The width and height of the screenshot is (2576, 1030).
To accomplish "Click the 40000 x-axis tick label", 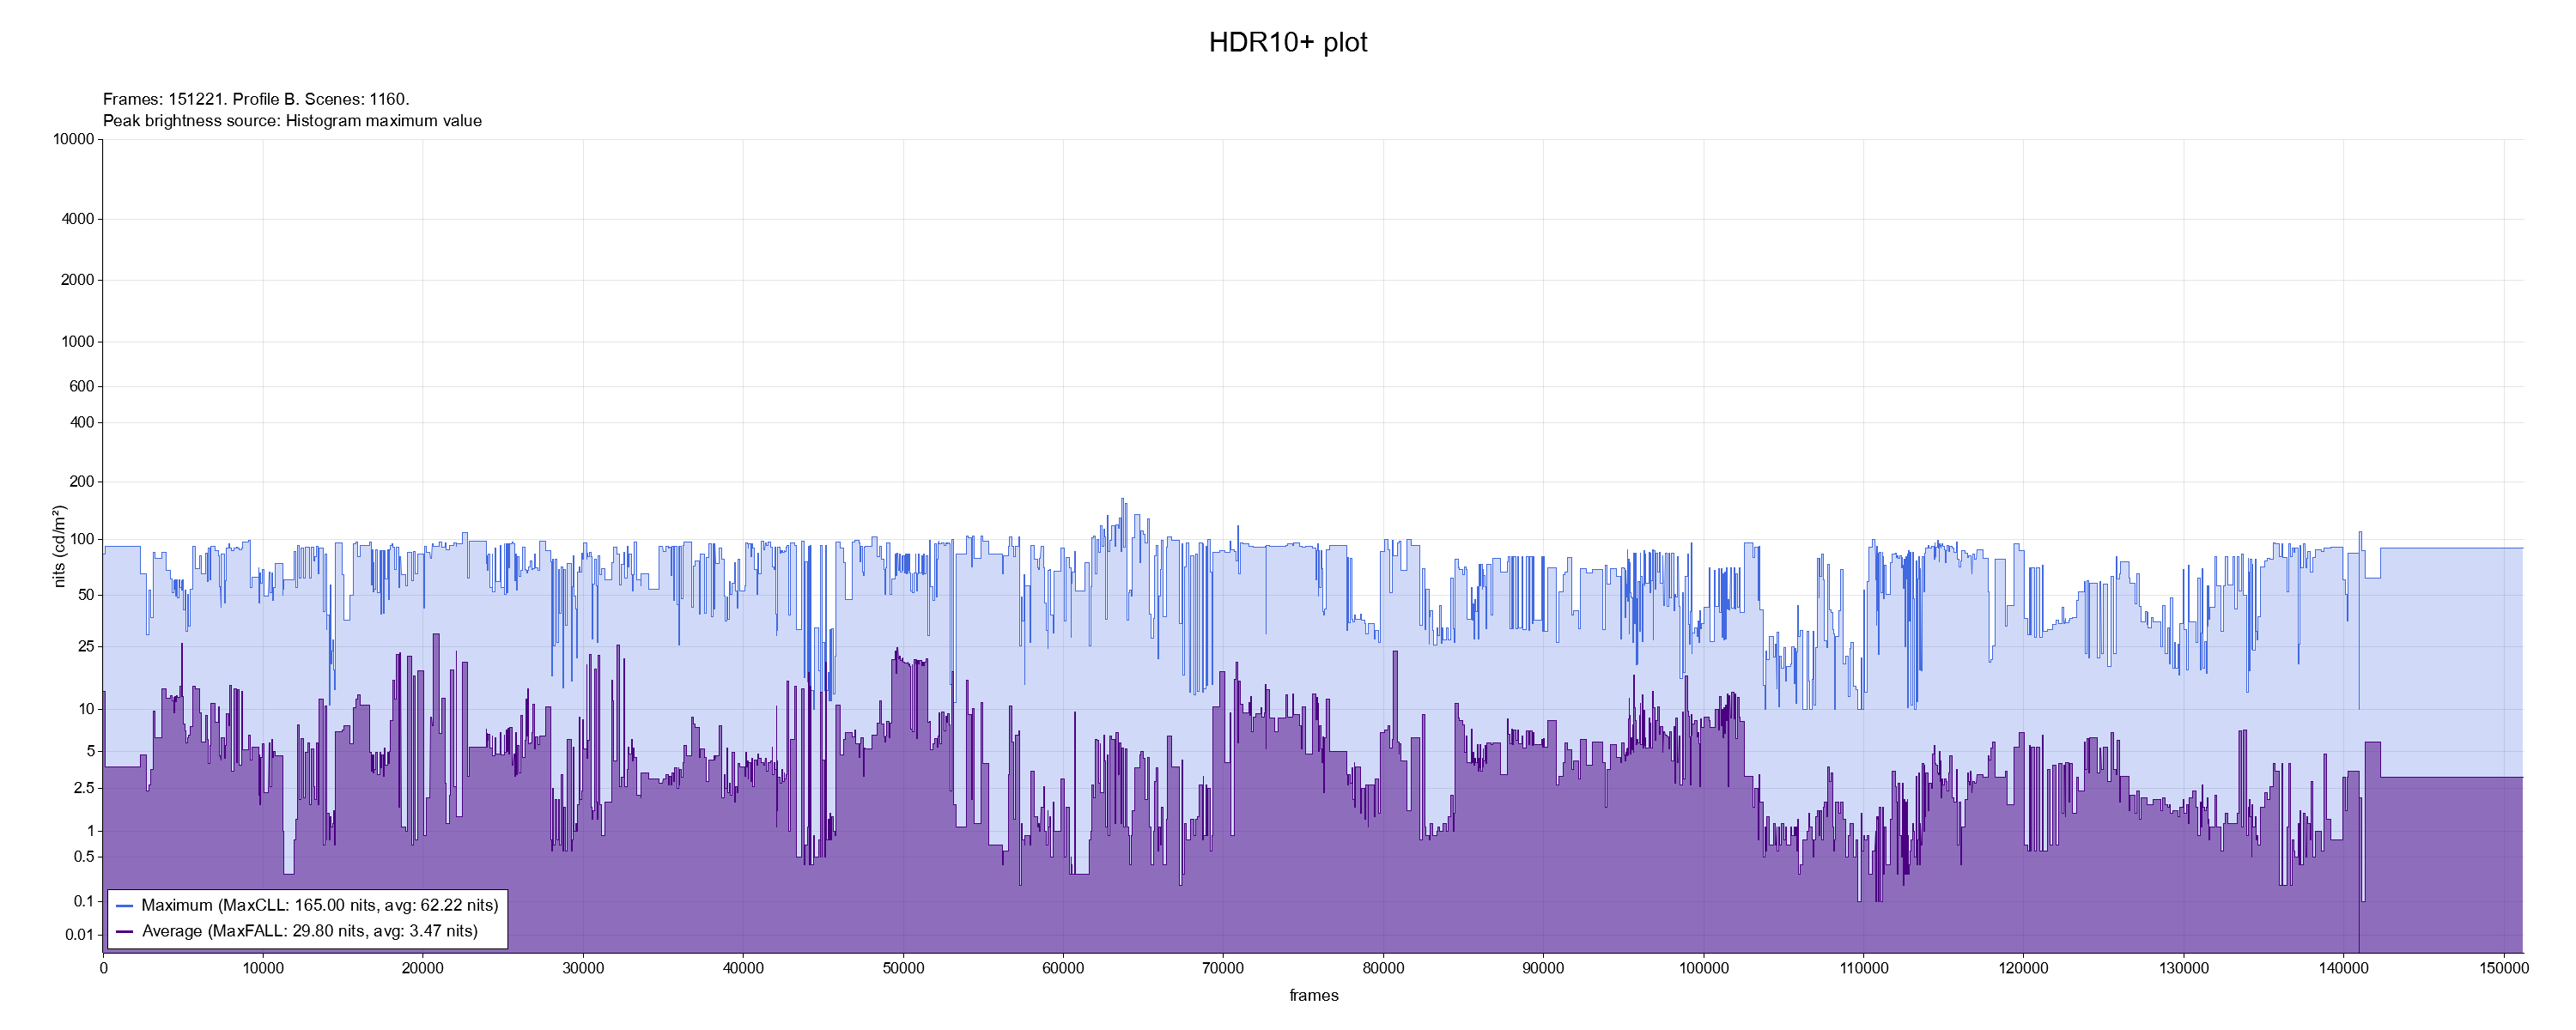I will pos(743,968).
